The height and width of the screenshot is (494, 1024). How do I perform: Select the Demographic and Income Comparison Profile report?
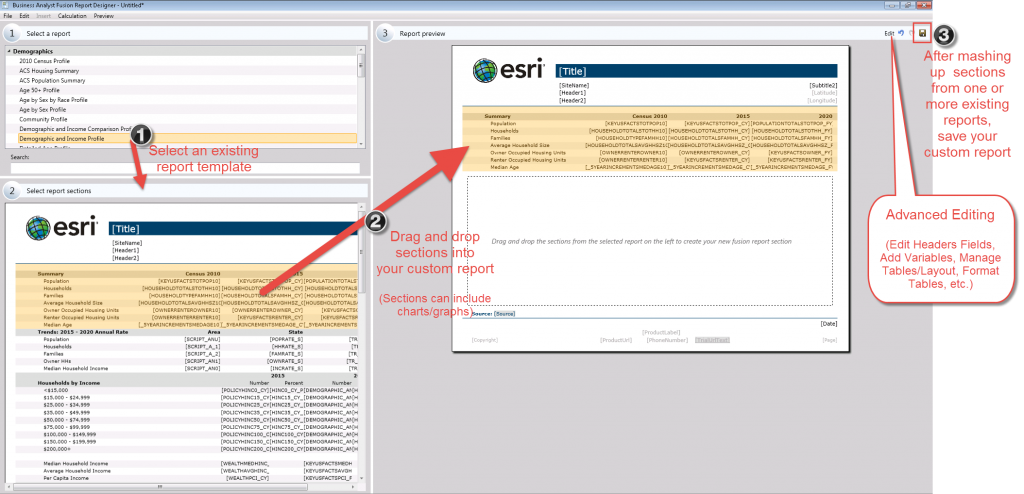tap(182, 129)
